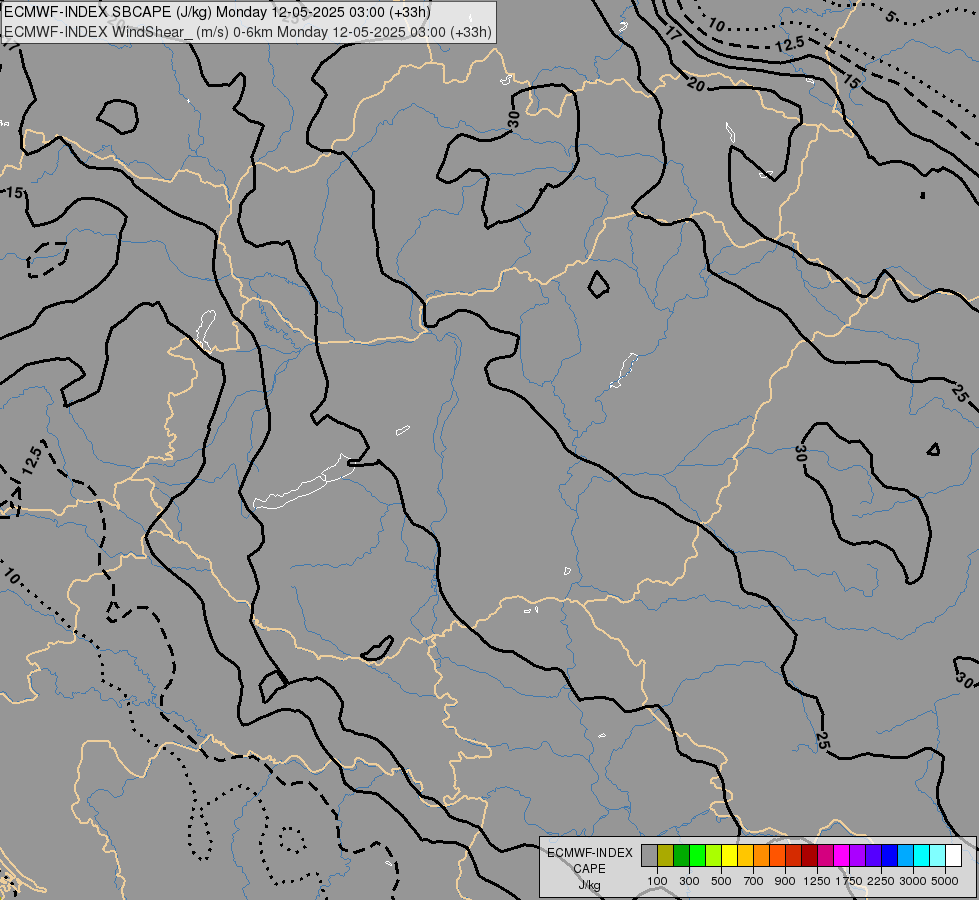Image resolution: width=979 pixels, height=900 pixels.
Task: Click the dark green legend swatch
Action: [x=681, y=855]
